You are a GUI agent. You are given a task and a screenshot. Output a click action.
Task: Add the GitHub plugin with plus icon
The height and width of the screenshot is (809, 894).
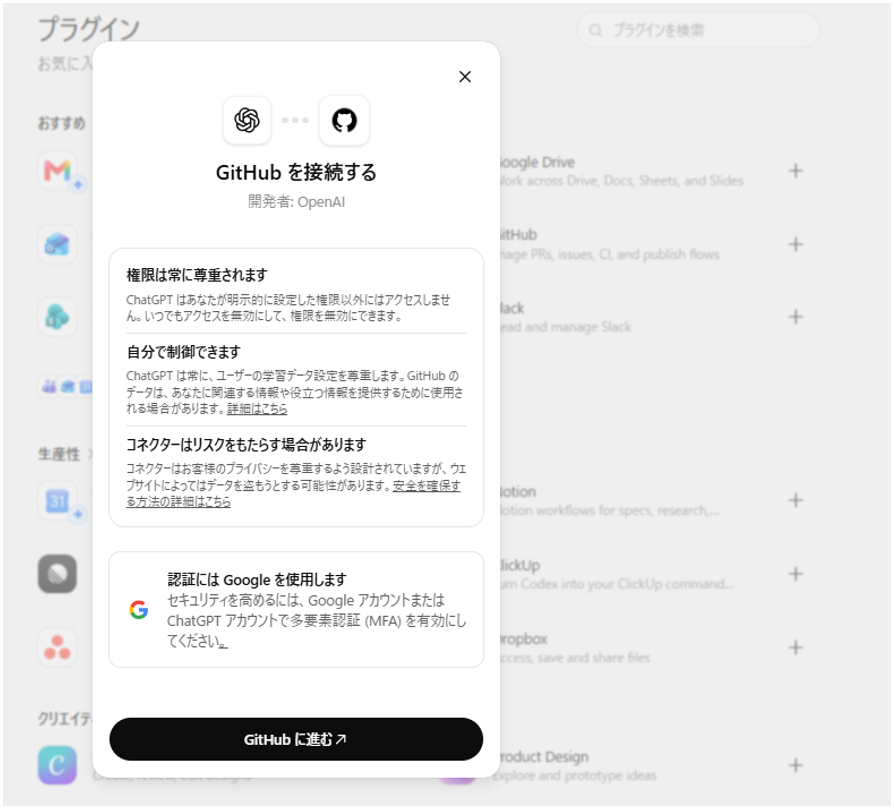(x=795, y=244)
